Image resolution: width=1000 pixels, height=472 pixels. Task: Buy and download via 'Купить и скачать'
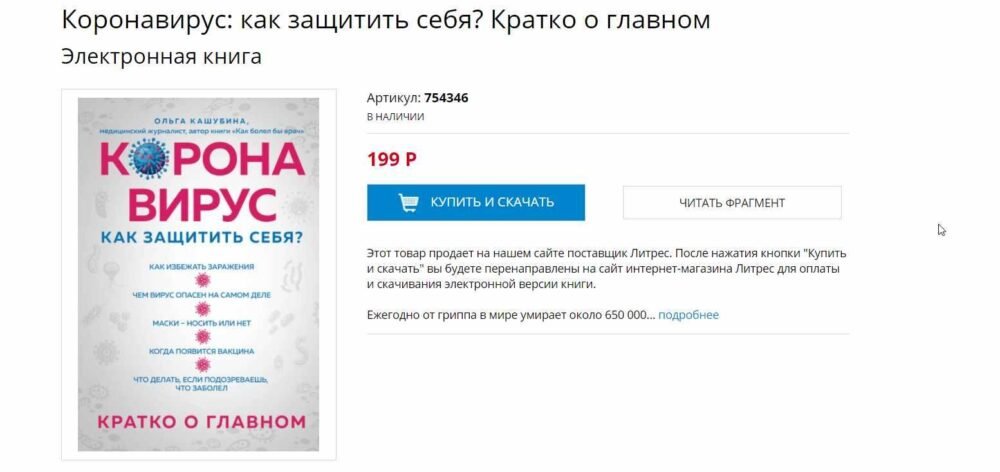pos(476,203)
